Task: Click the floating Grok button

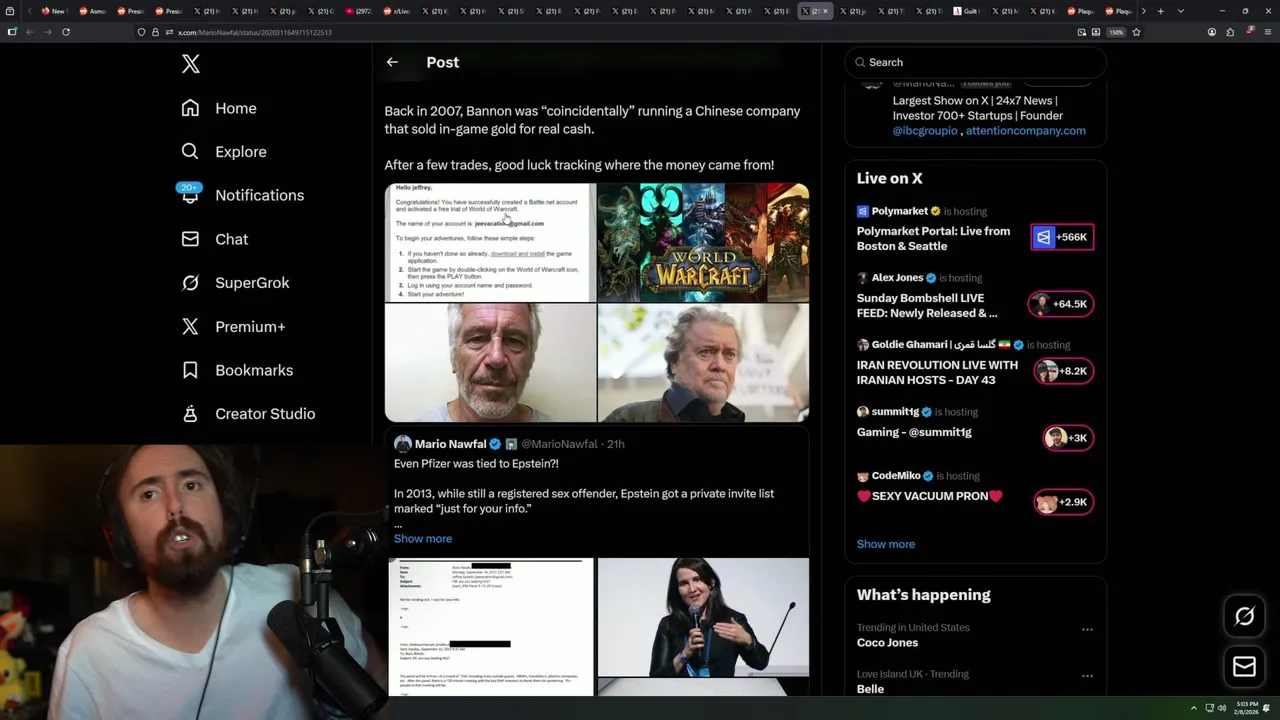Action: tap(1244, 617)
